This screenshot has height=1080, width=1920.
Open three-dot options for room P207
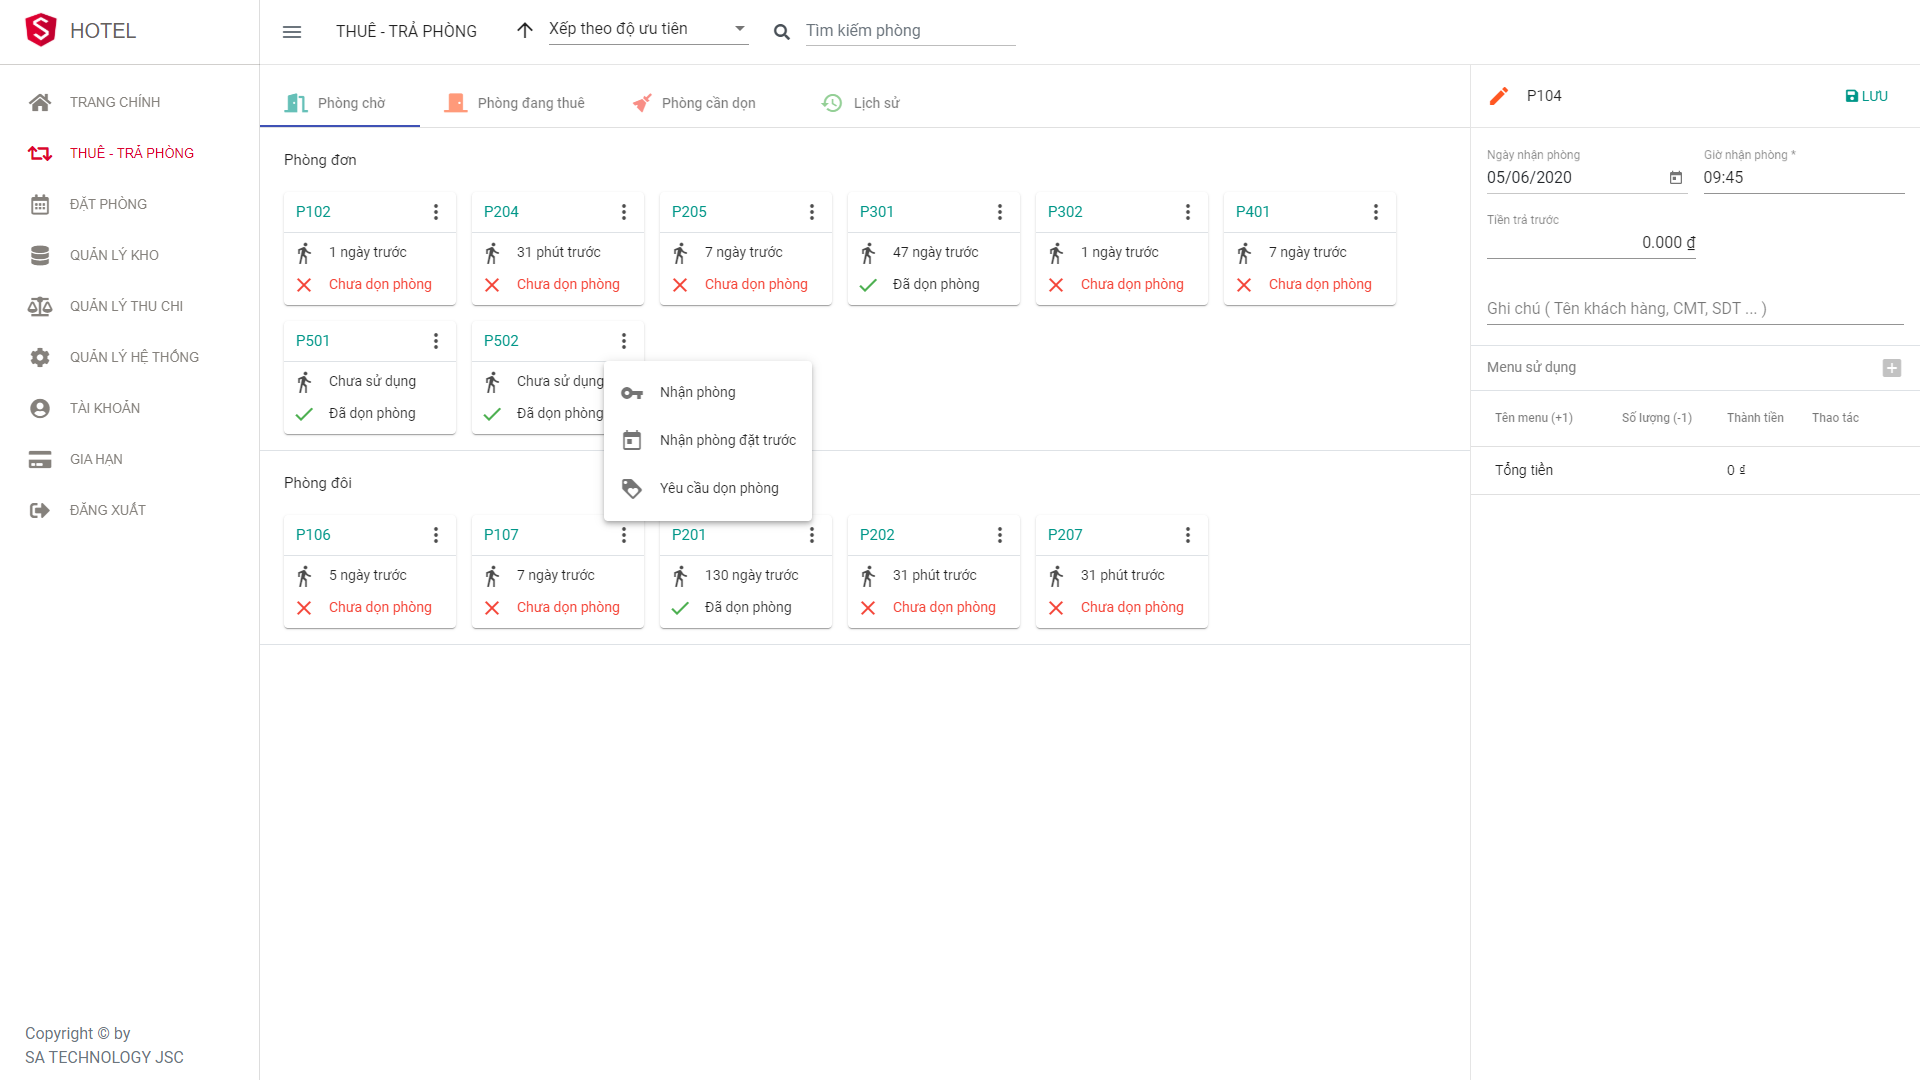tap(1188, 535)
